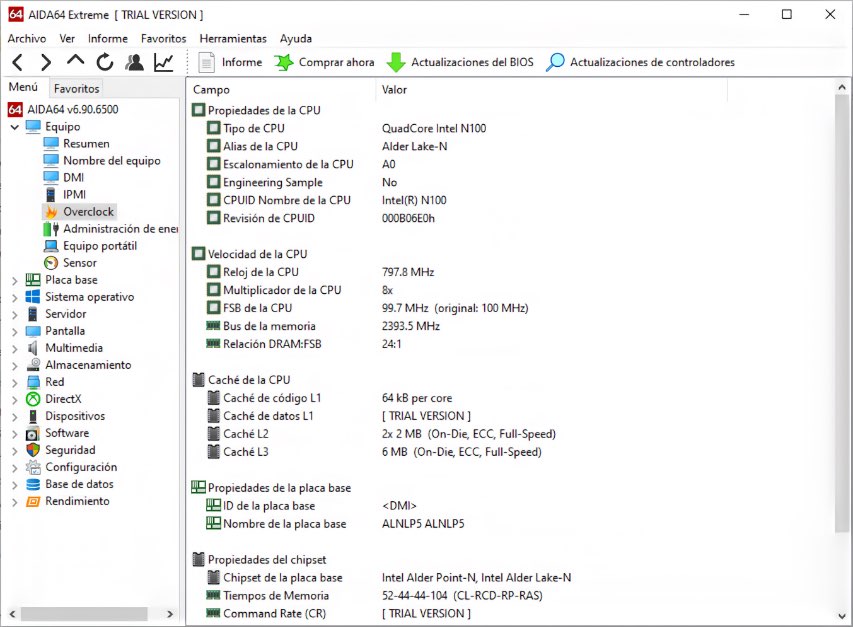
Task: Open Actualizaciones del BIOS
Action: pos(460,63)
